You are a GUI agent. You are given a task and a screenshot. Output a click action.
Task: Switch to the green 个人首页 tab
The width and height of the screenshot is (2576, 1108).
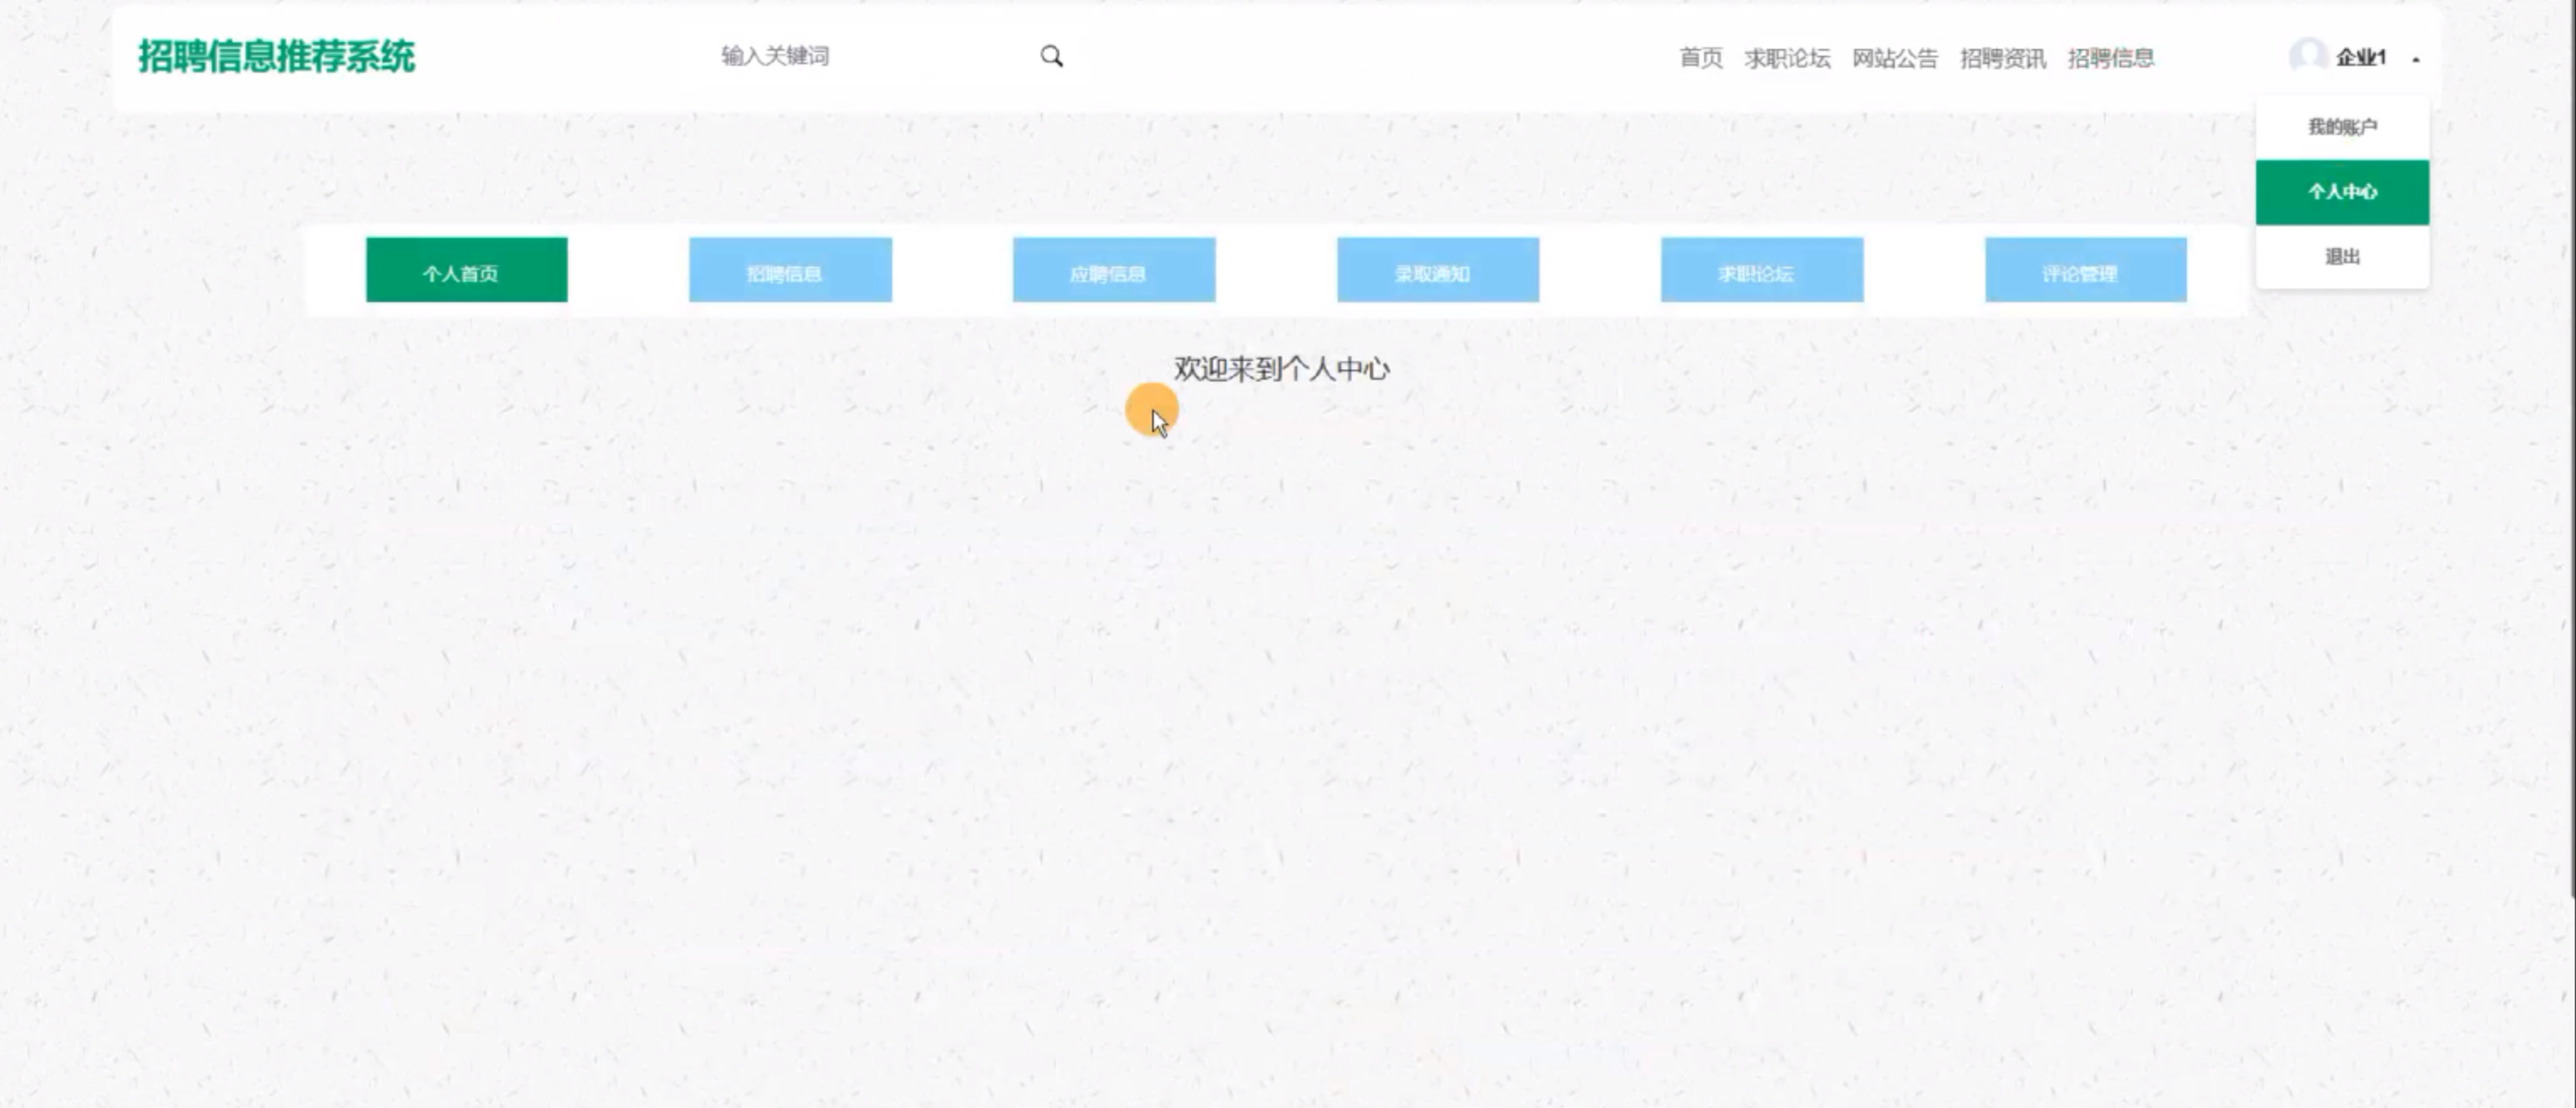(x=466, y=270)
